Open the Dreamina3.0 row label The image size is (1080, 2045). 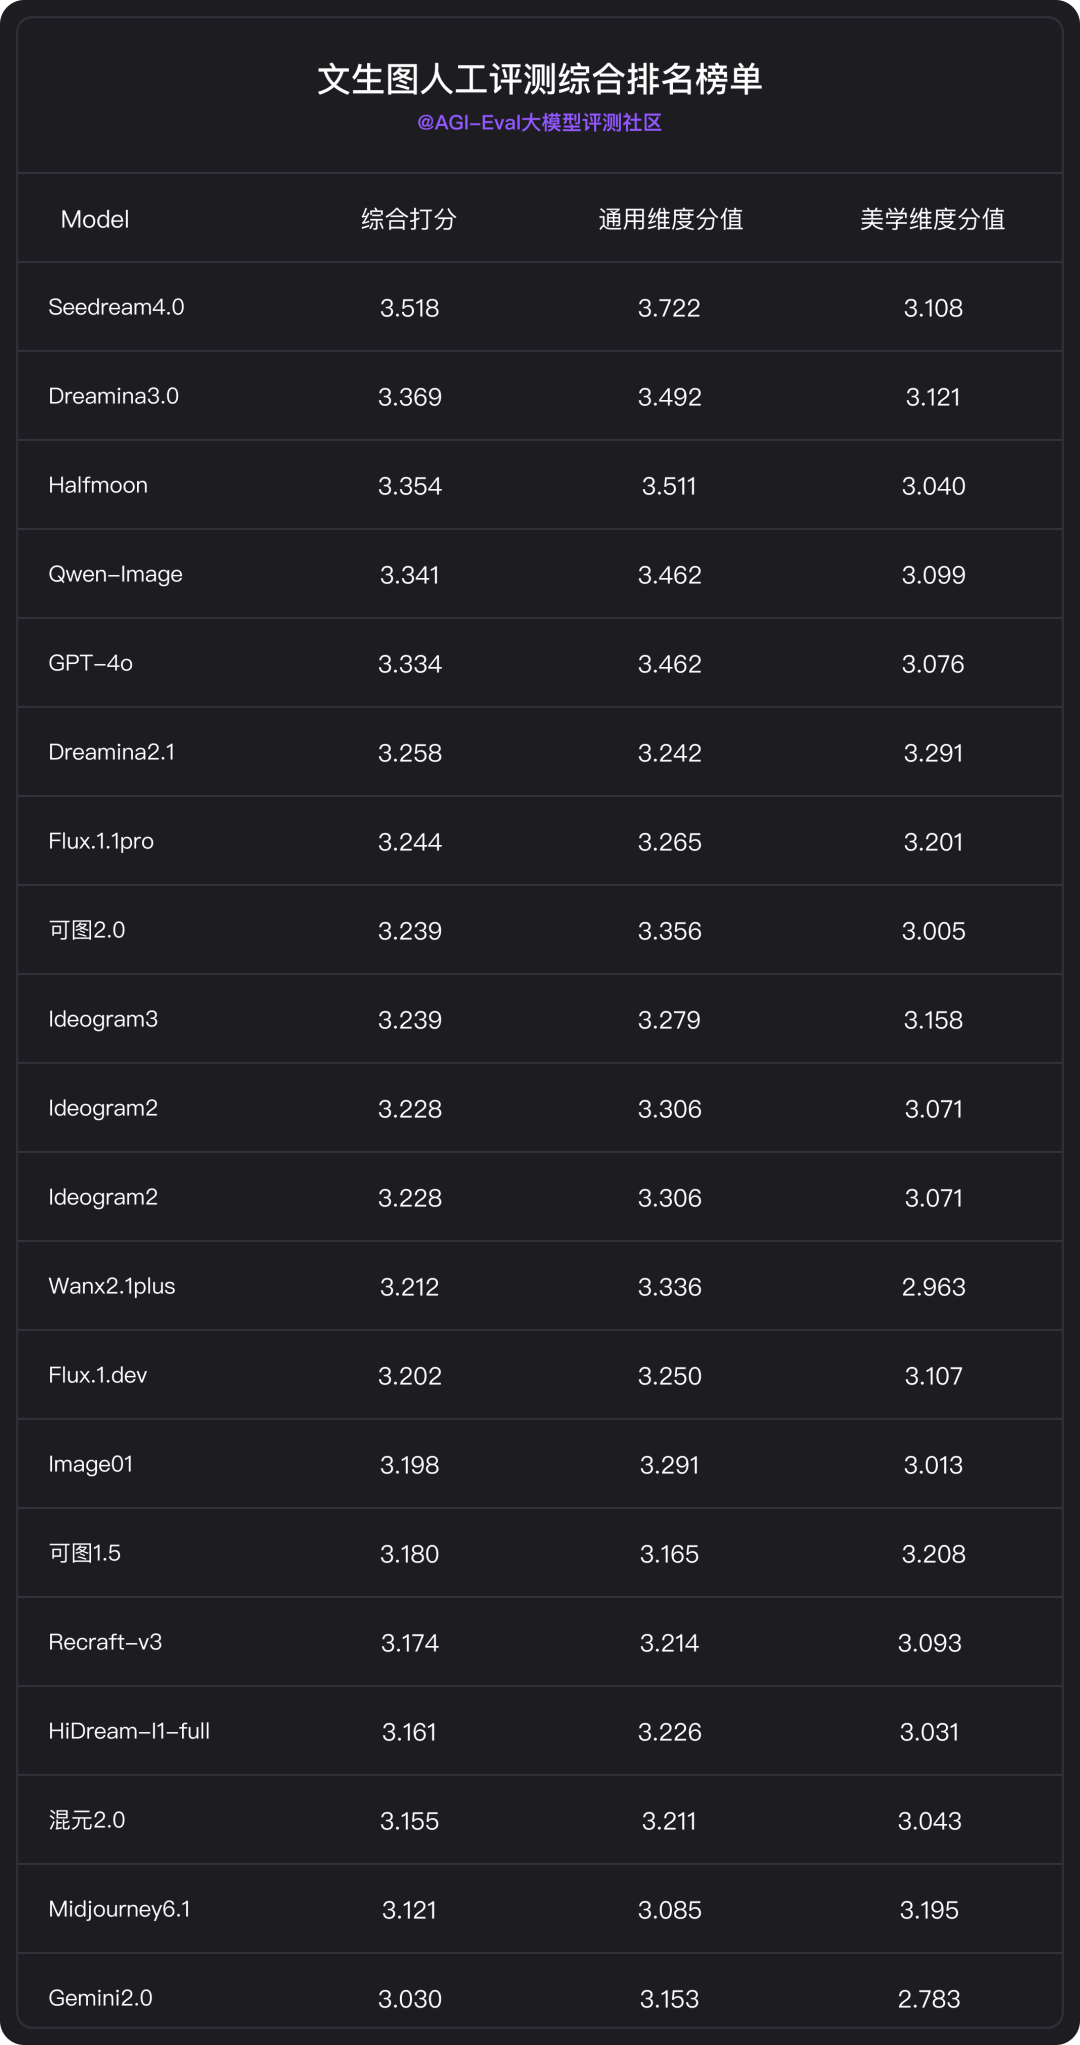point(113,396)
